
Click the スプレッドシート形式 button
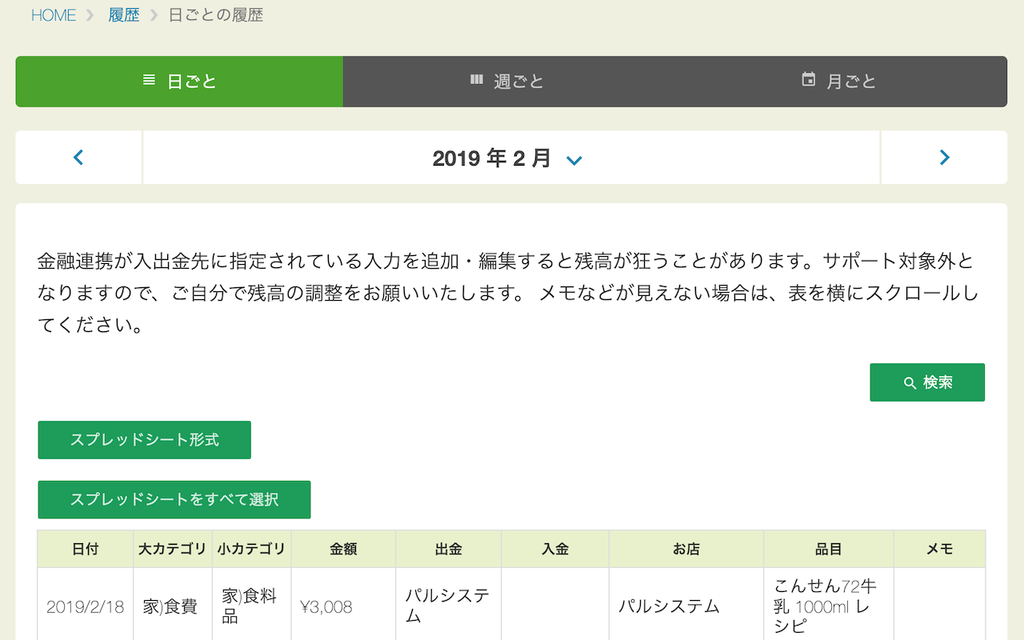[x=144, y=440]
